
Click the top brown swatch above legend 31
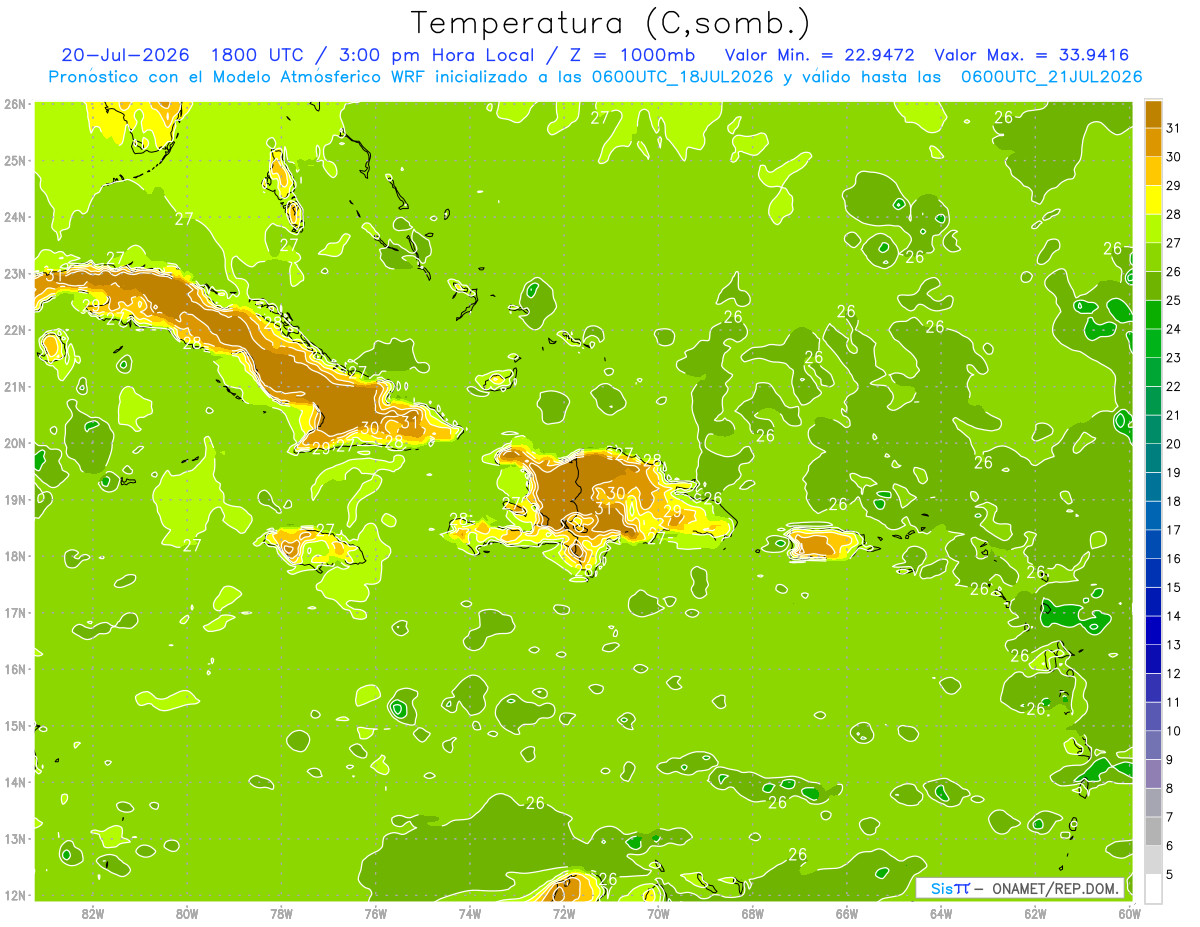tap(1153, 113)
